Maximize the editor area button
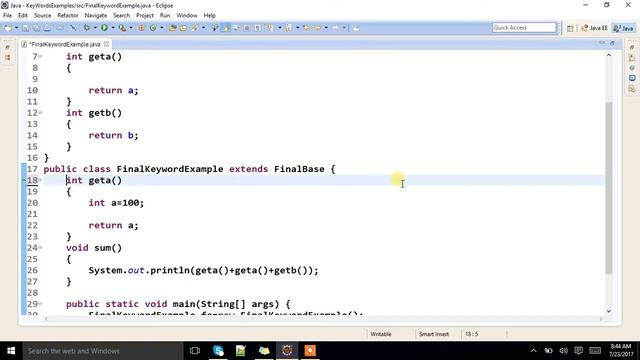 [612, 43]
